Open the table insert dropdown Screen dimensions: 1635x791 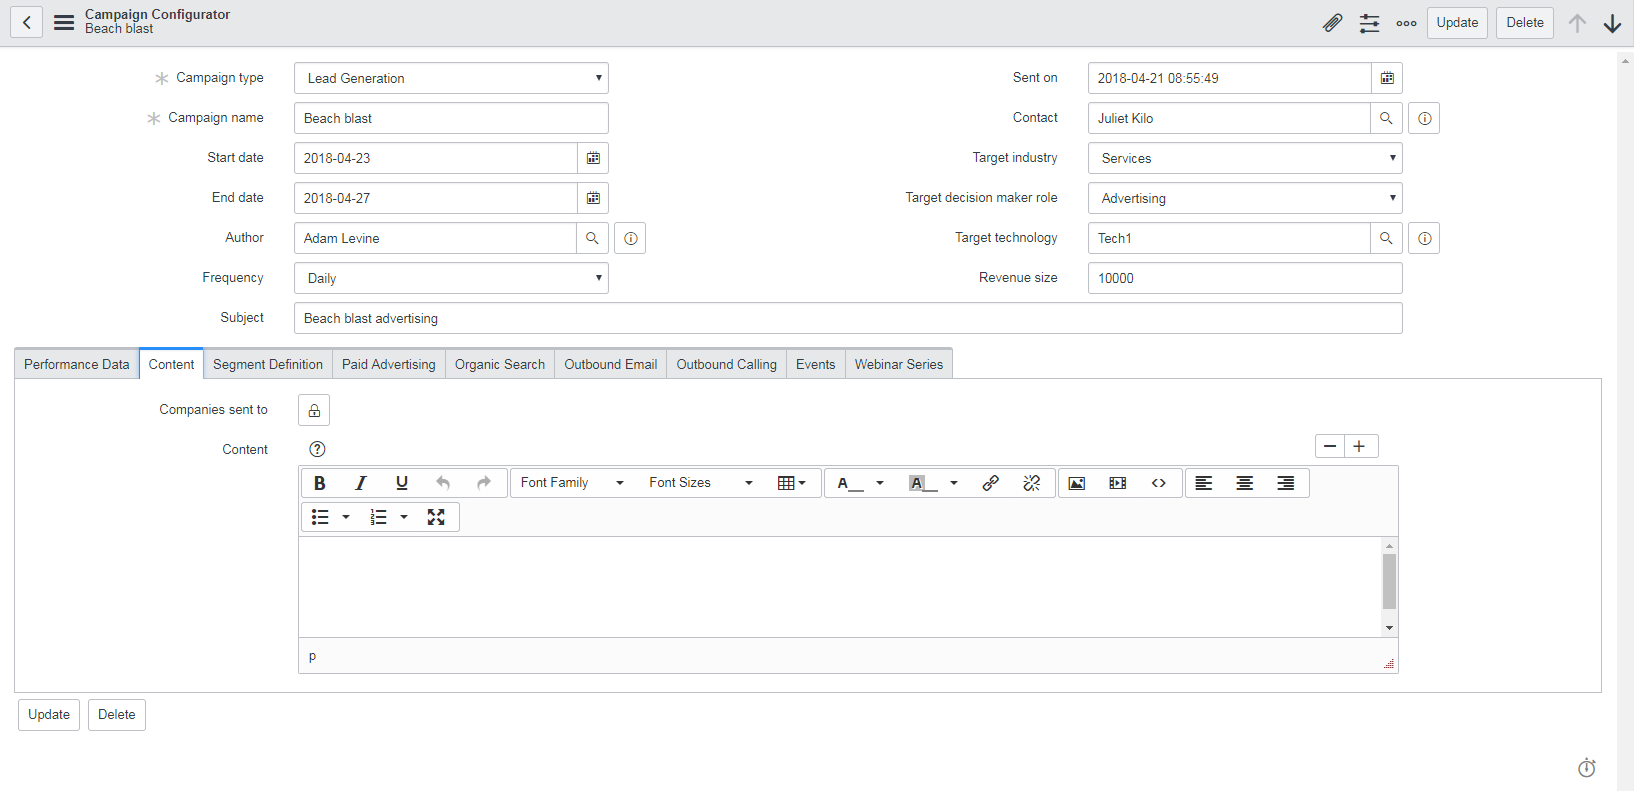coord(792,483)
